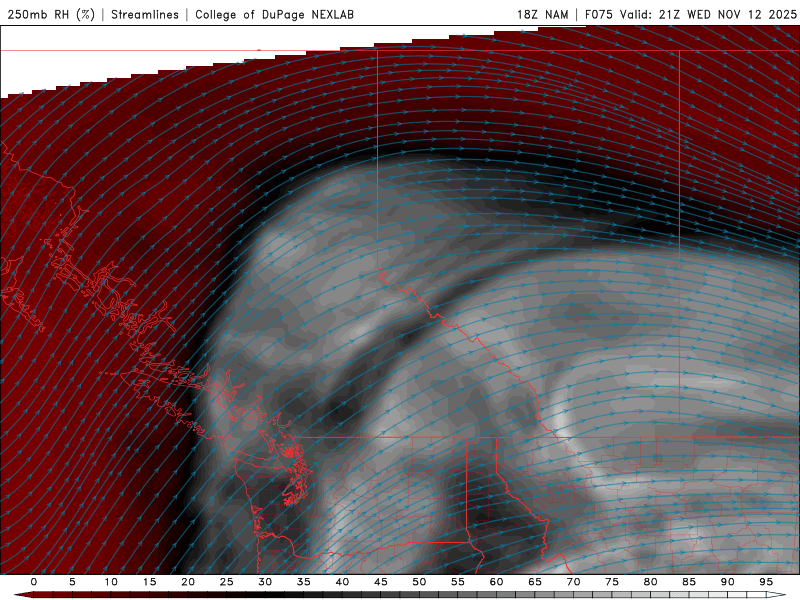800x600 pixels.
Task: Click the colorbar label "10"
Action: click(x=111, y=582)
